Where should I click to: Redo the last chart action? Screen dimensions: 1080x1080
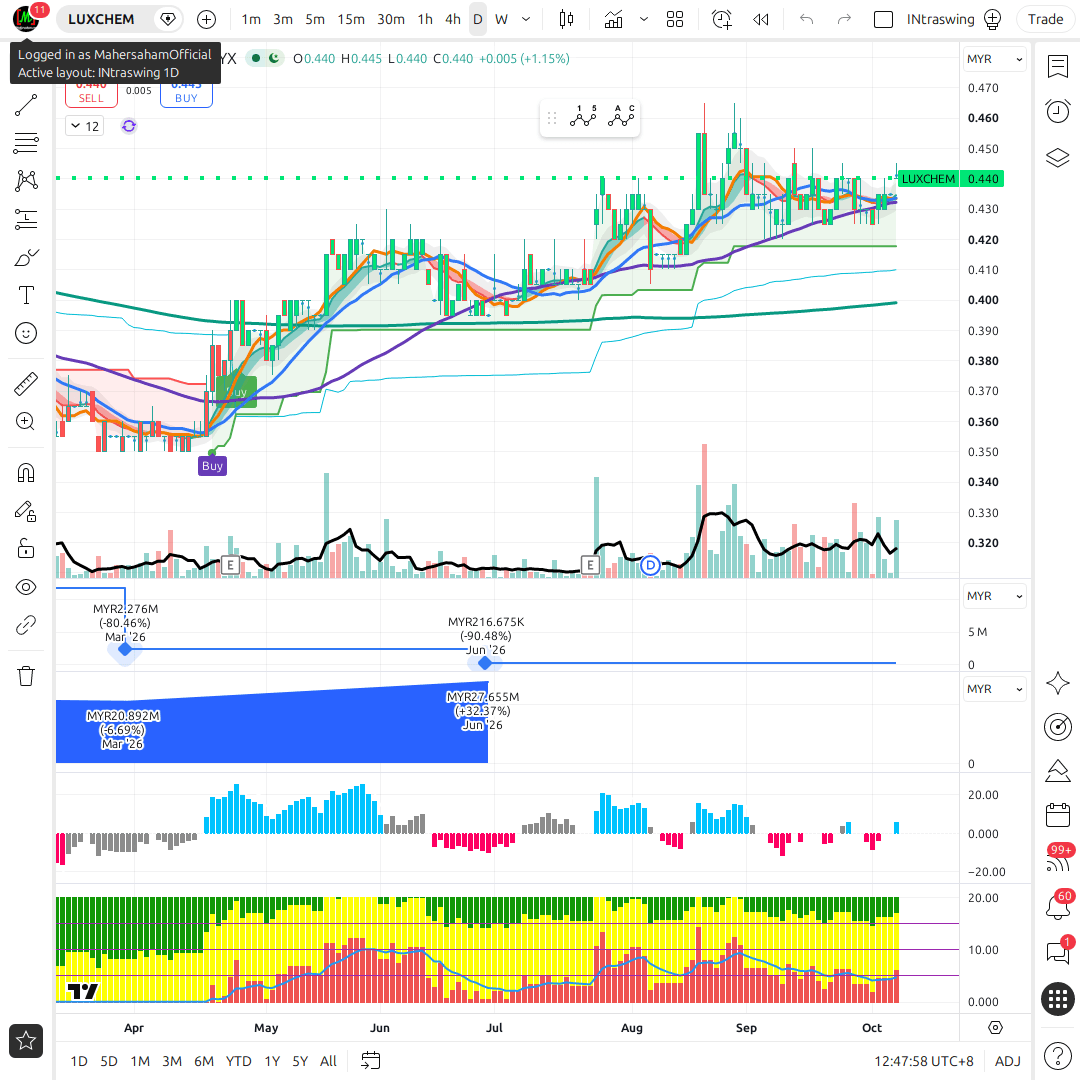pos(844,19)
